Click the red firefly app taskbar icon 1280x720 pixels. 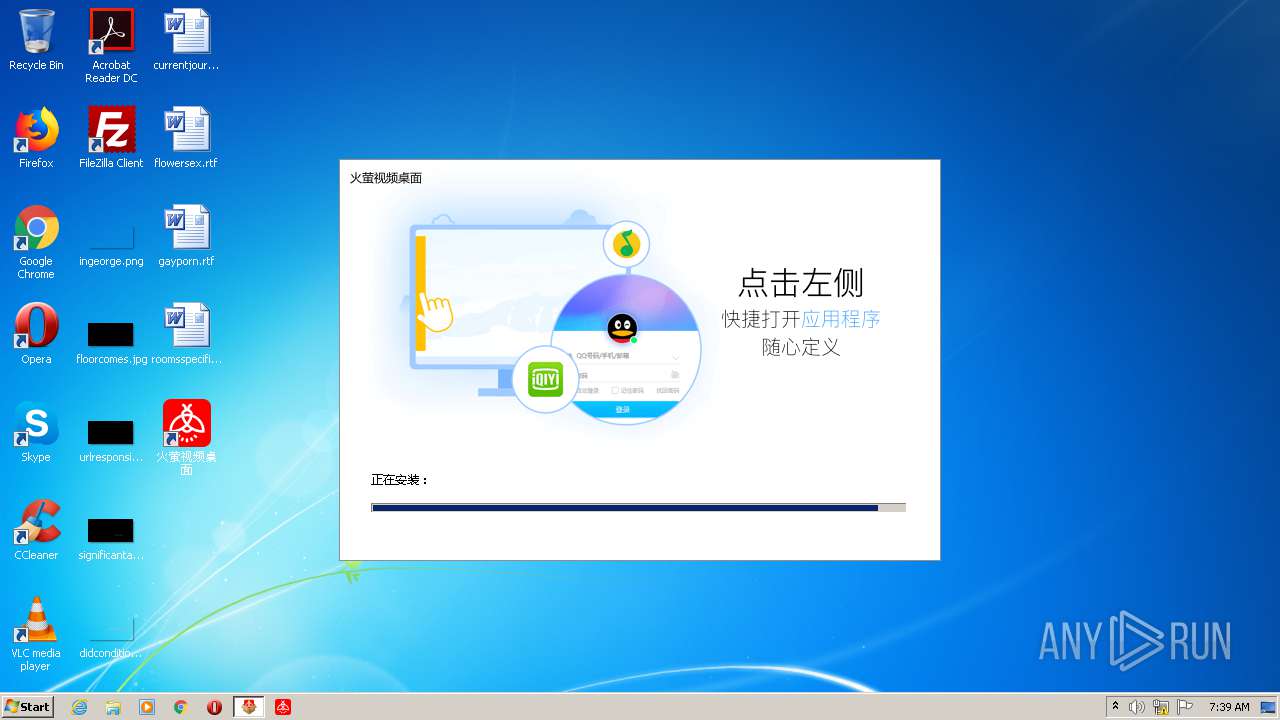point(283,707)
